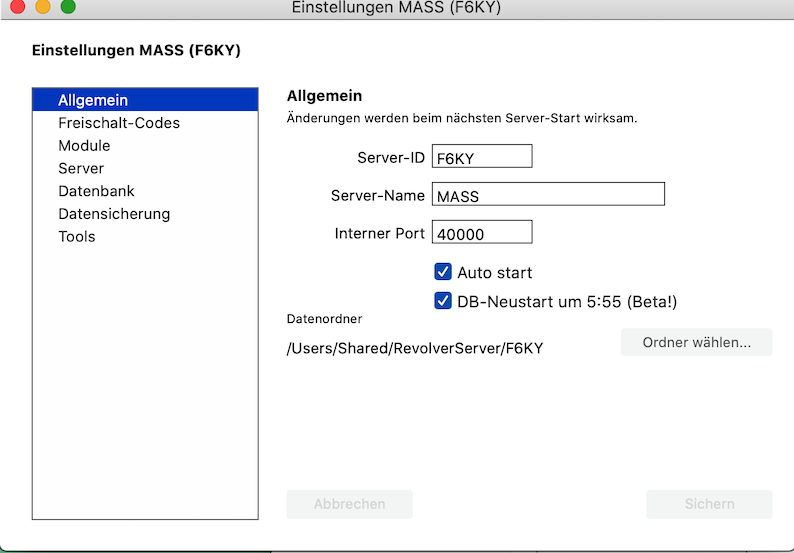Open the Tools section in sidebar

click(77, 237)
